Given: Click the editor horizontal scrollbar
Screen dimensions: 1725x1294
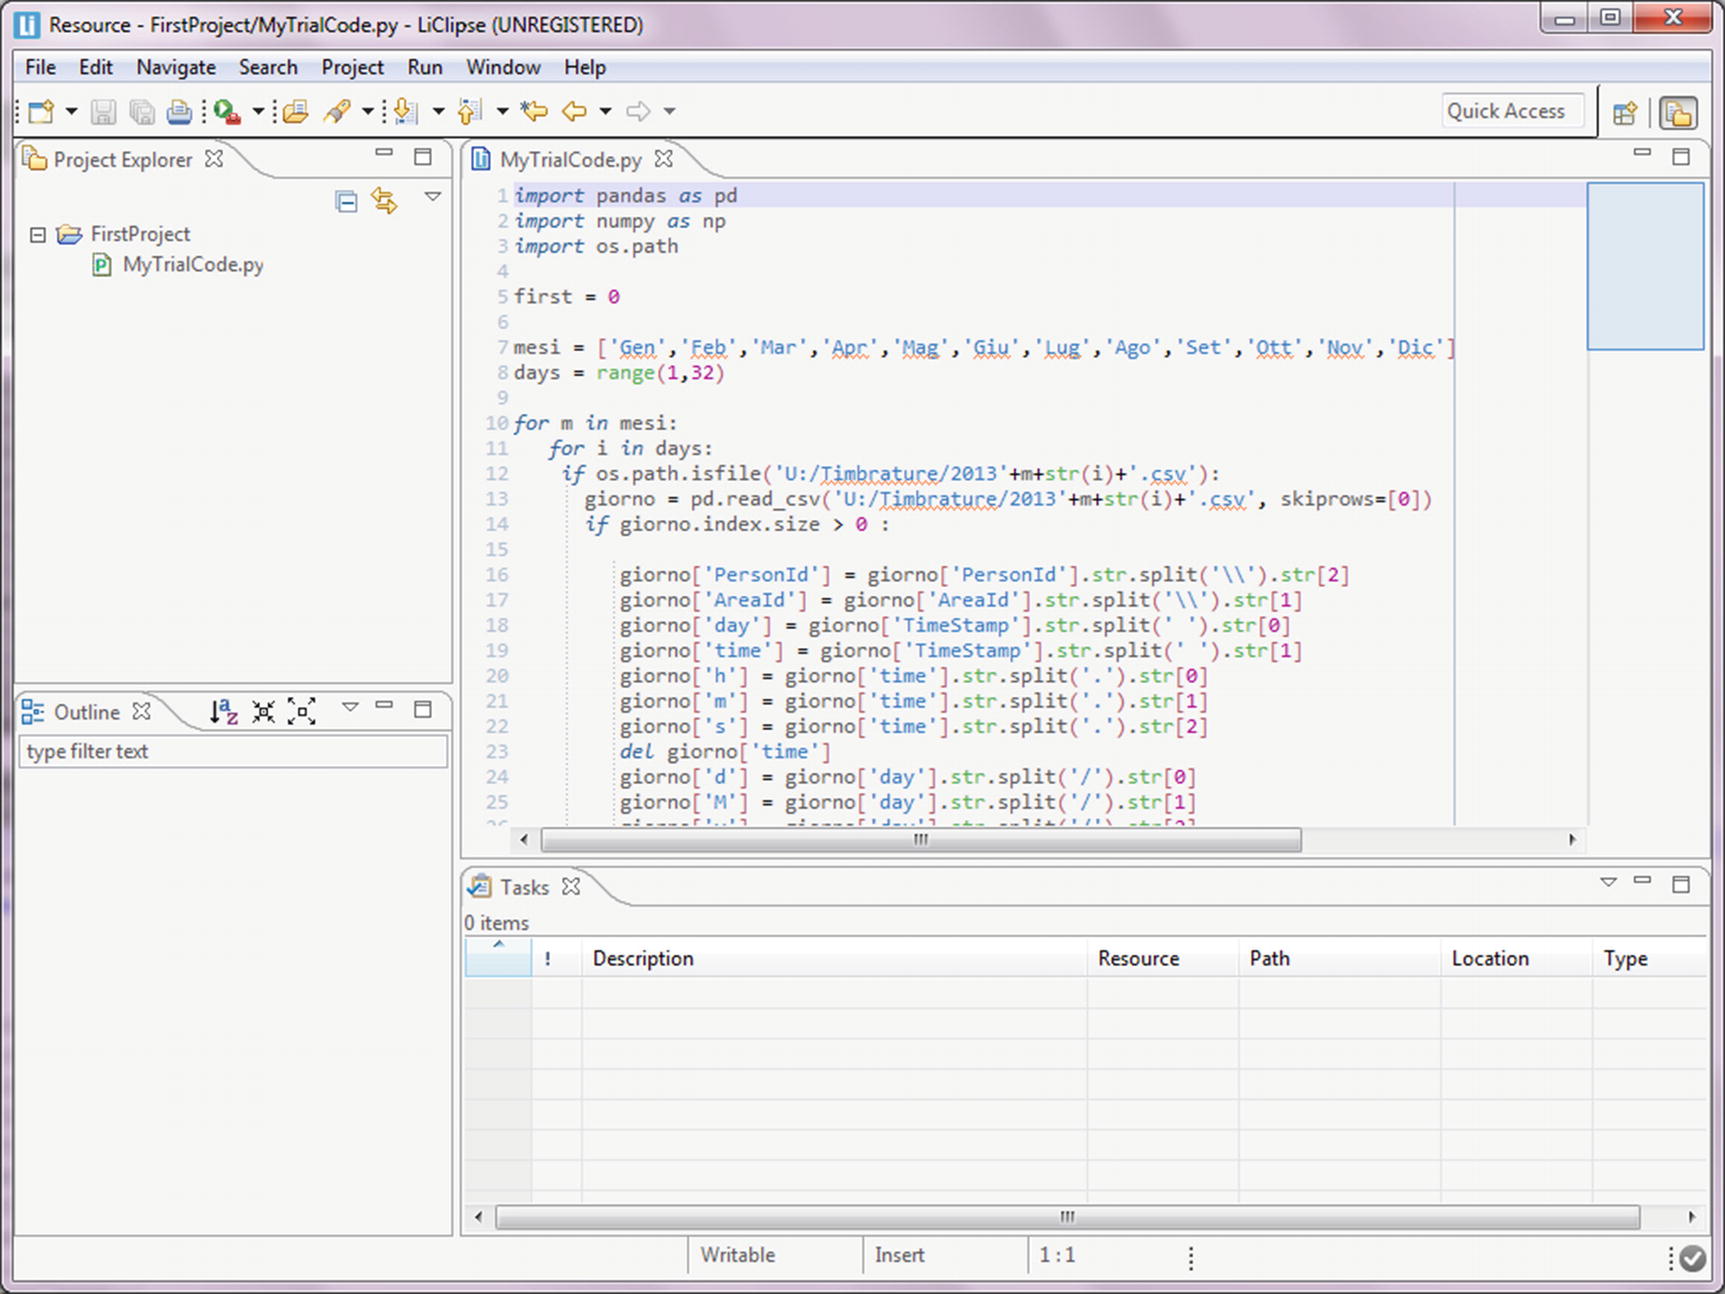Looking at the screenshot, I should click(921, 840).
